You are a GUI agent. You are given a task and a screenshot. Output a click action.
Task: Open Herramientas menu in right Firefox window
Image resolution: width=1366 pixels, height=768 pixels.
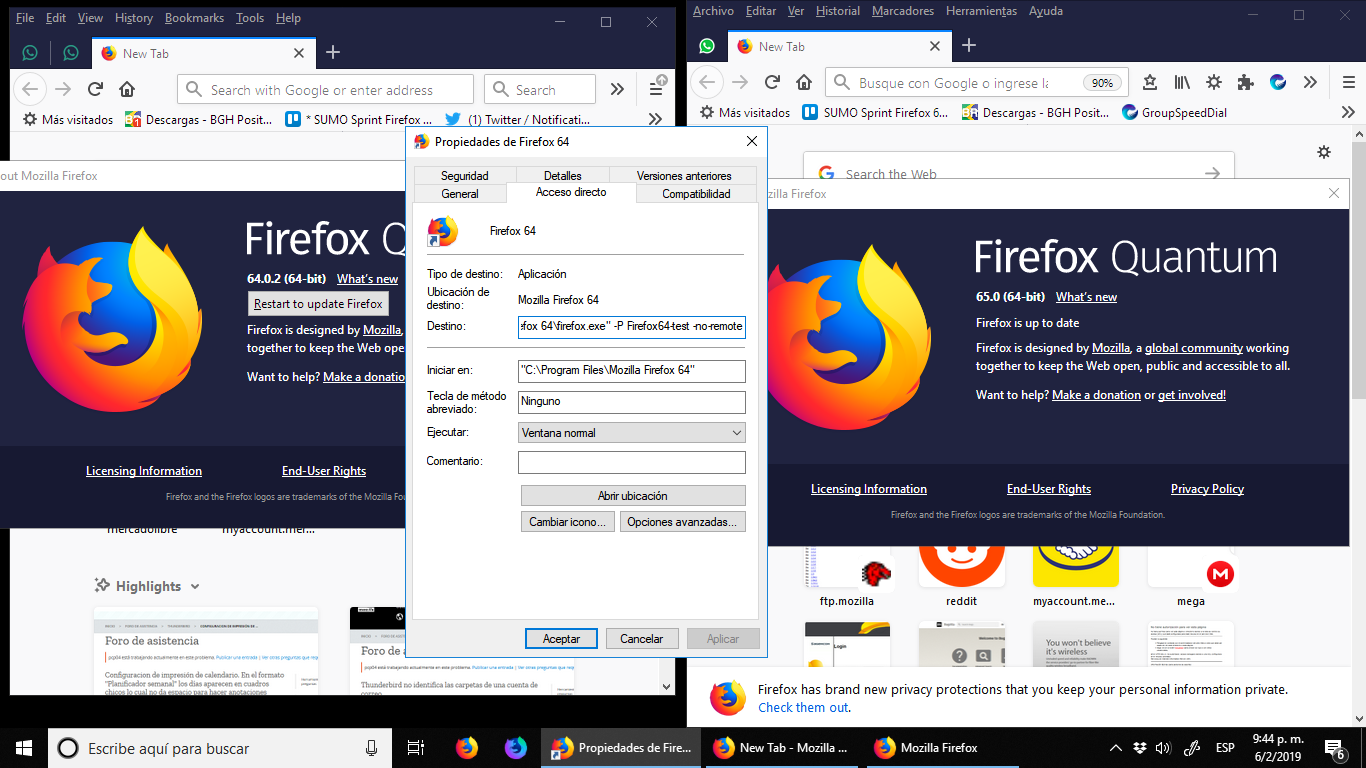pyautogui.click(x=981, y=11)
